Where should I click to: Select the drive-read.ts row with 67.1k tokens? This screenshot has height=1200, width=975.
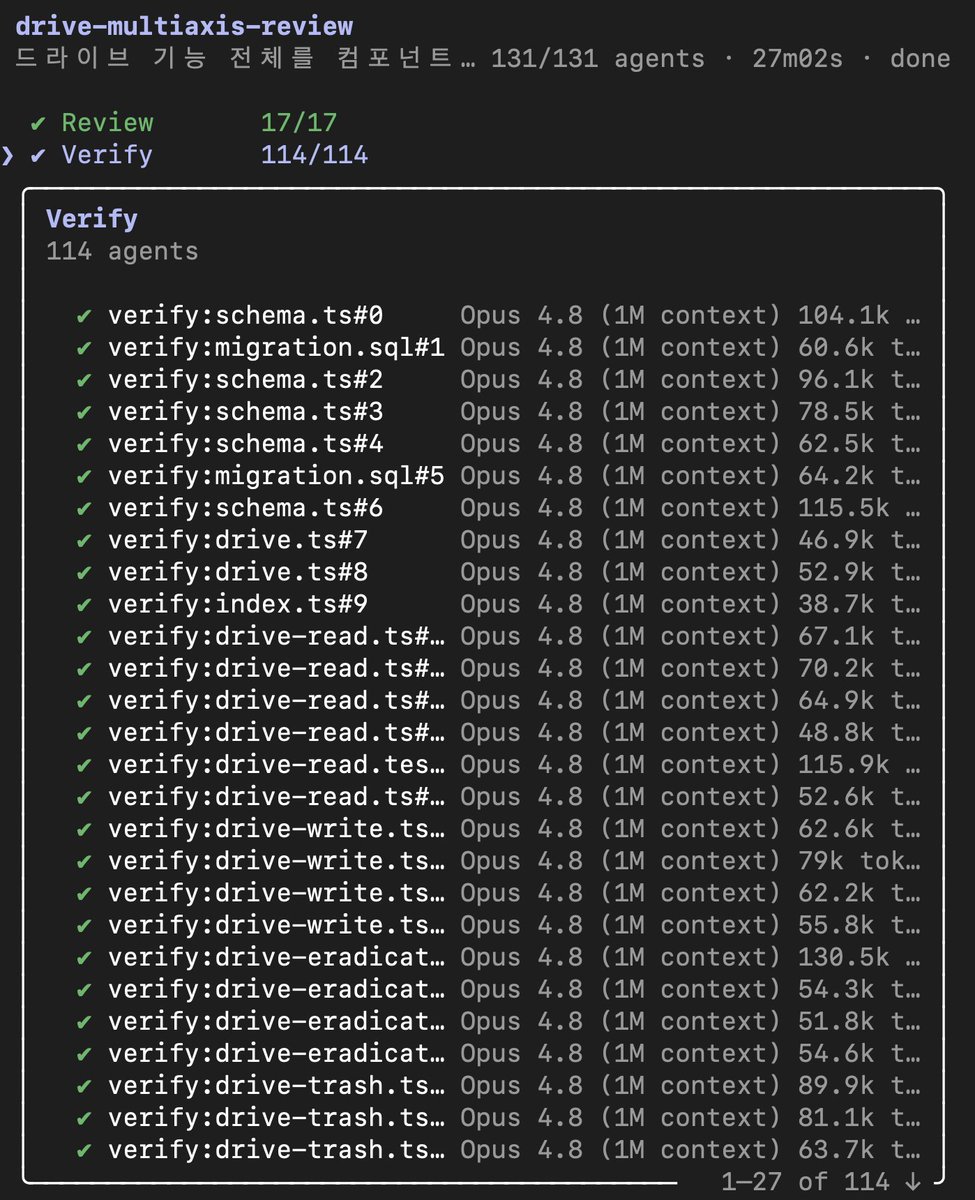tap(499, 636)
